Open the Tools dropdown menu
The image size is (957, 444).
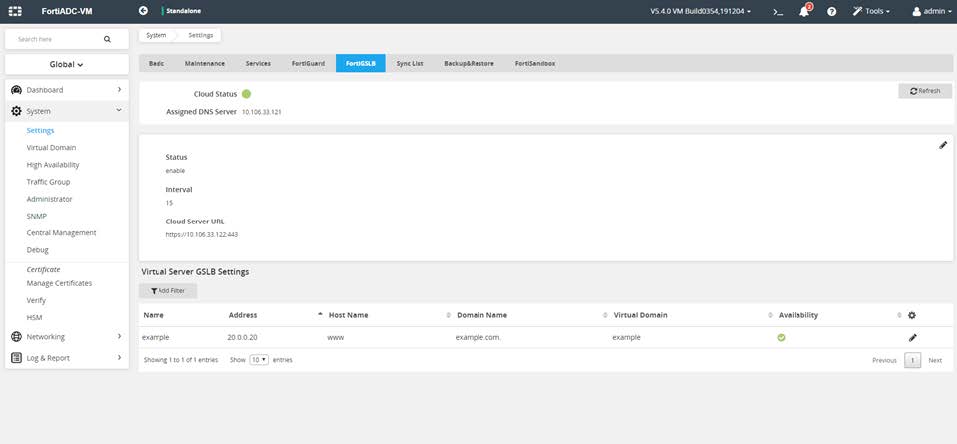click(872, 11)
